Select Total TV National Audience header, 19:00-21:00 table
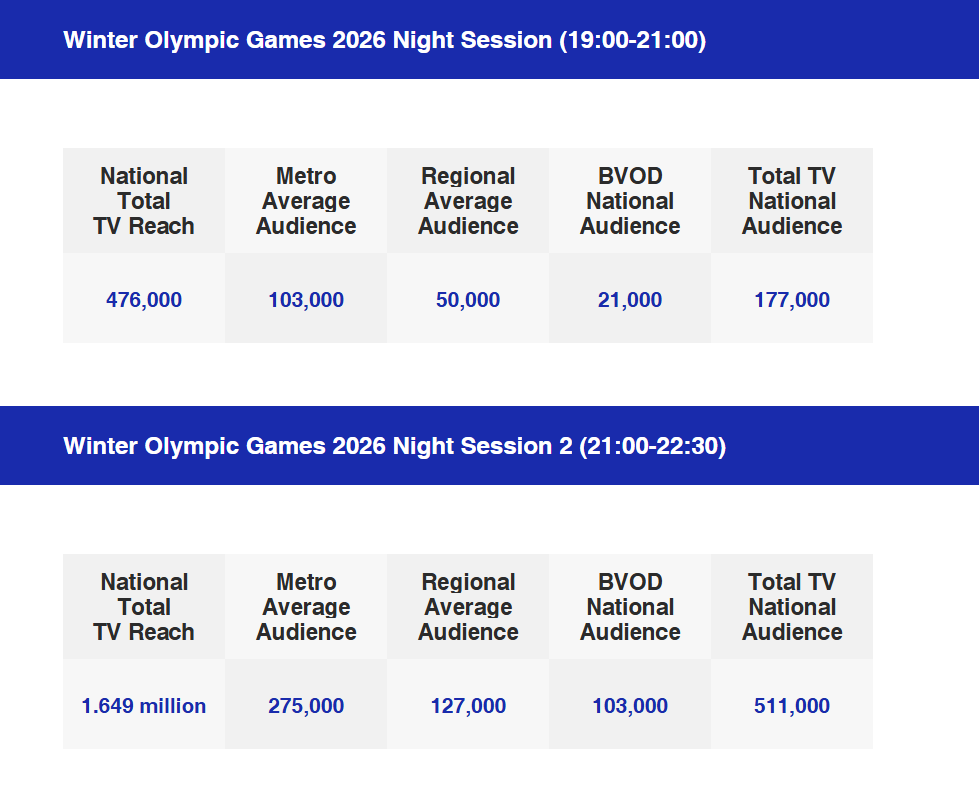 [792, 201]
